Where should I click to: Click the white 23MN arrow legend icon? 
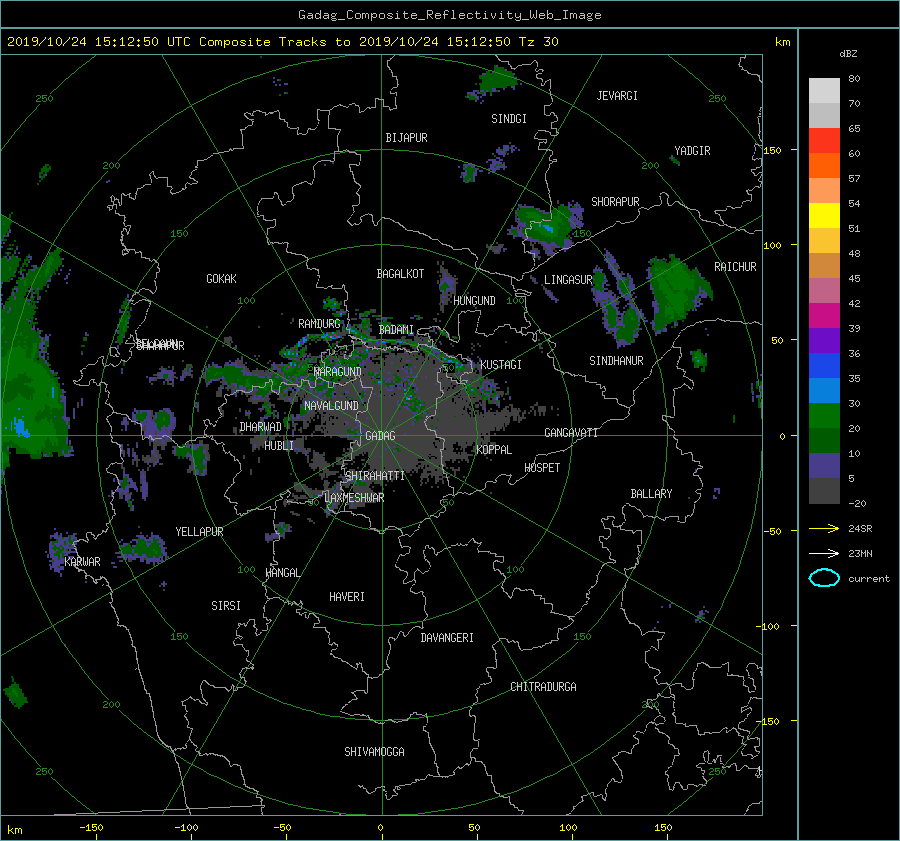824,553
